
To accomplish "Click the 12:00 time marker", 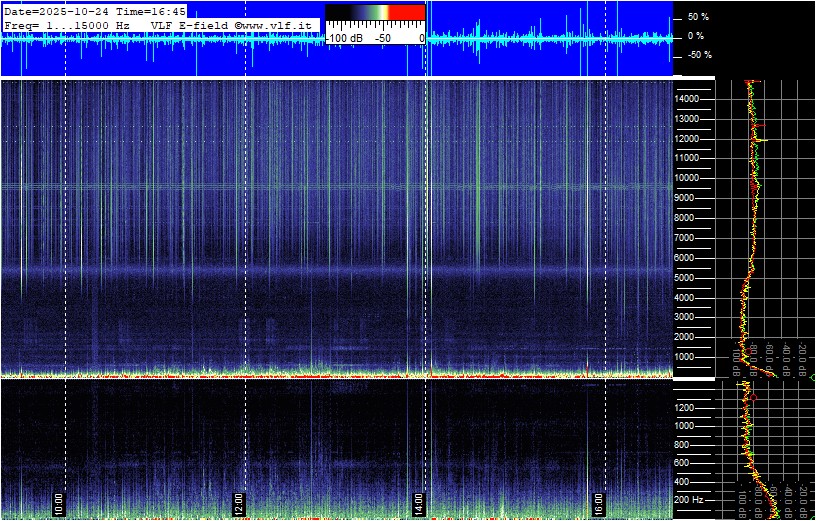I will [x=239, y=501].
